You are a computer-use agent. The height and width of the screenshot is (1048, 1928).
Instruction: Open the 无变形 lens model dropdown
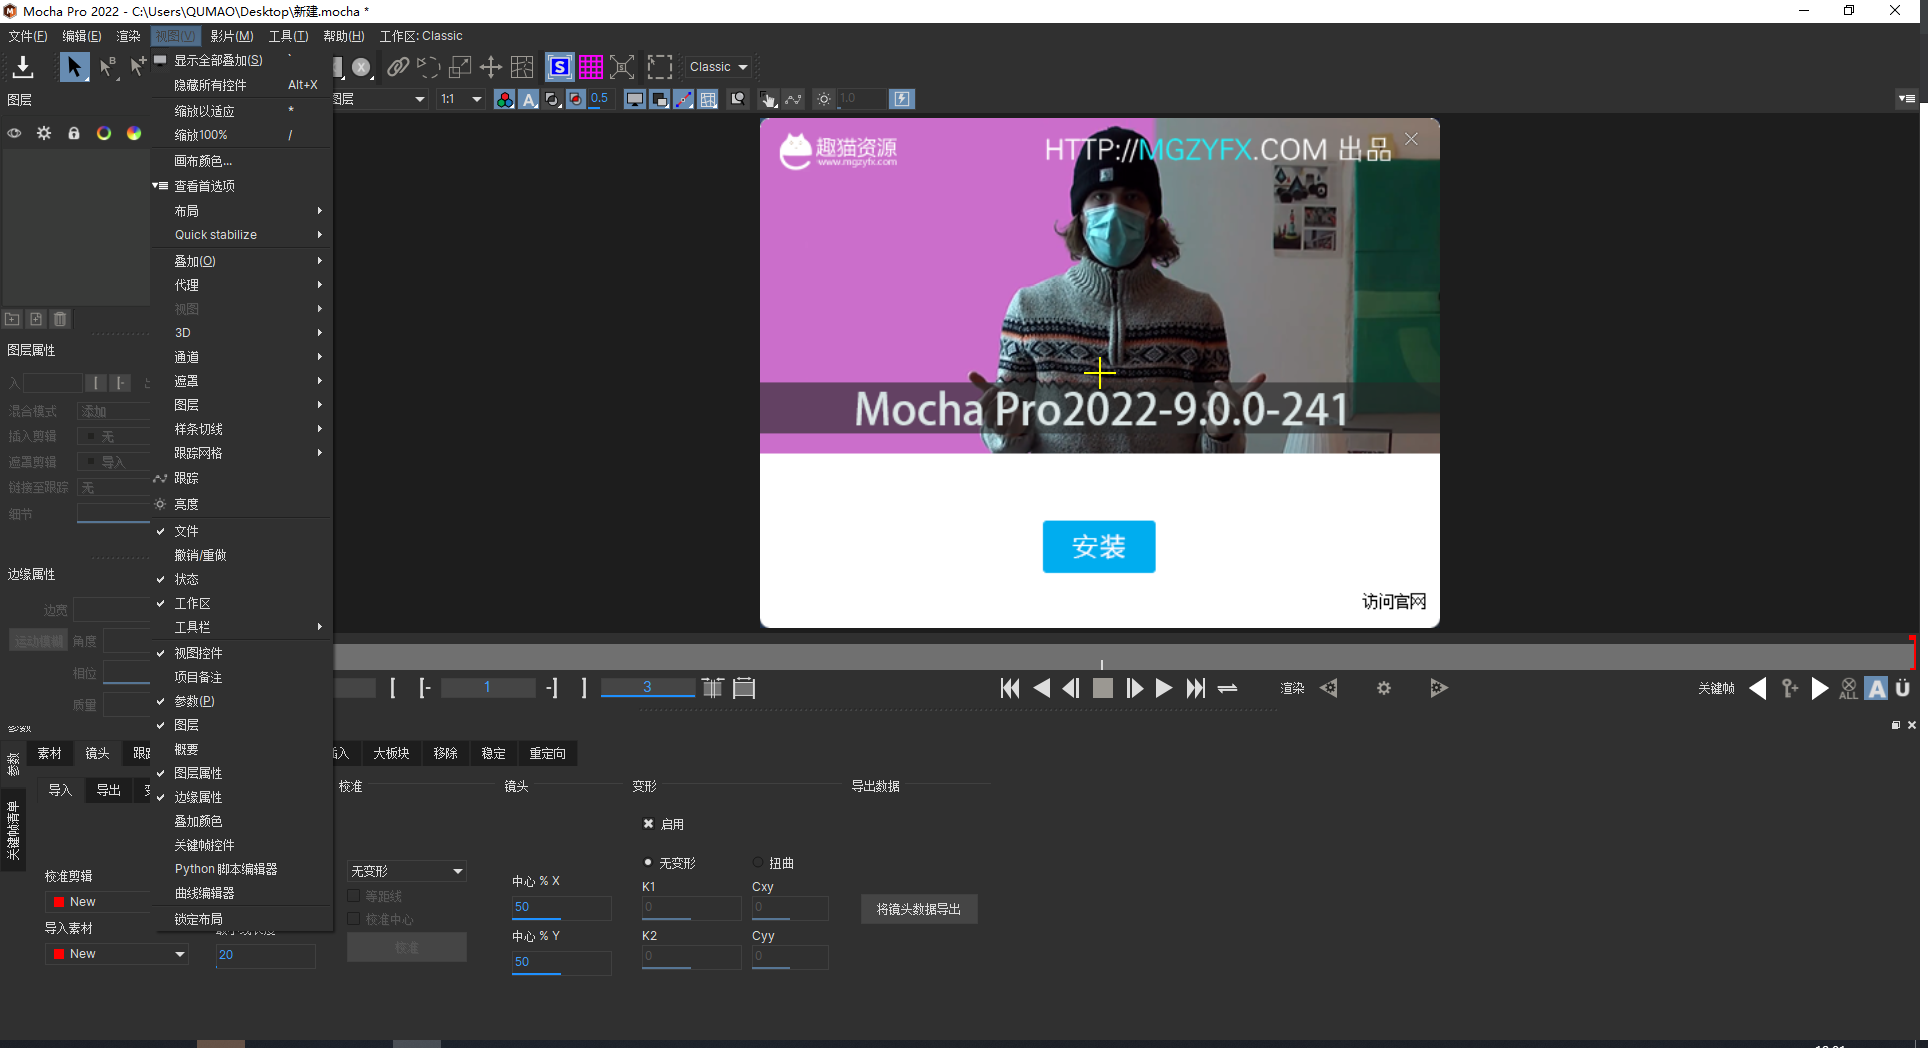tap(406, 871)
